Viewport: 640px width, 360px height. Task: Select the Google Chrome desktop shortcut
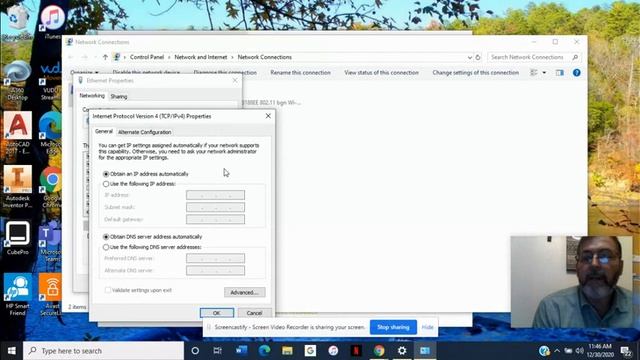coord(50,187)
